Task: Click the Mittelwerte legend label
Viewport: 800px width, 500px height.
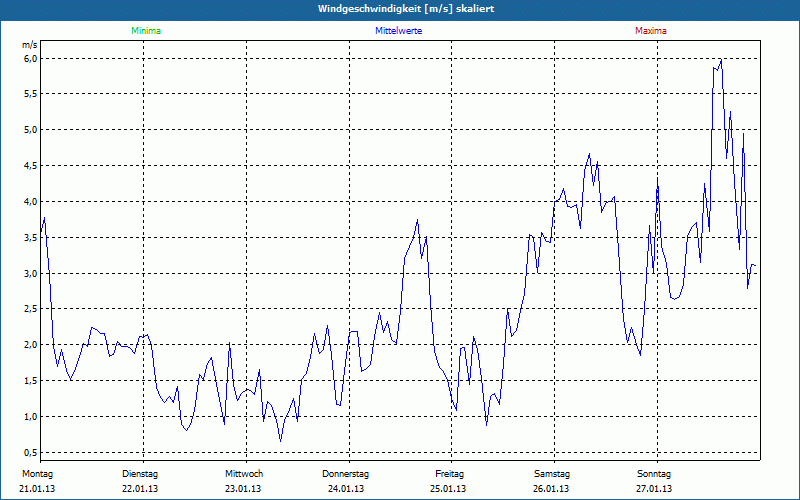Action: click(x=398, y=31)
